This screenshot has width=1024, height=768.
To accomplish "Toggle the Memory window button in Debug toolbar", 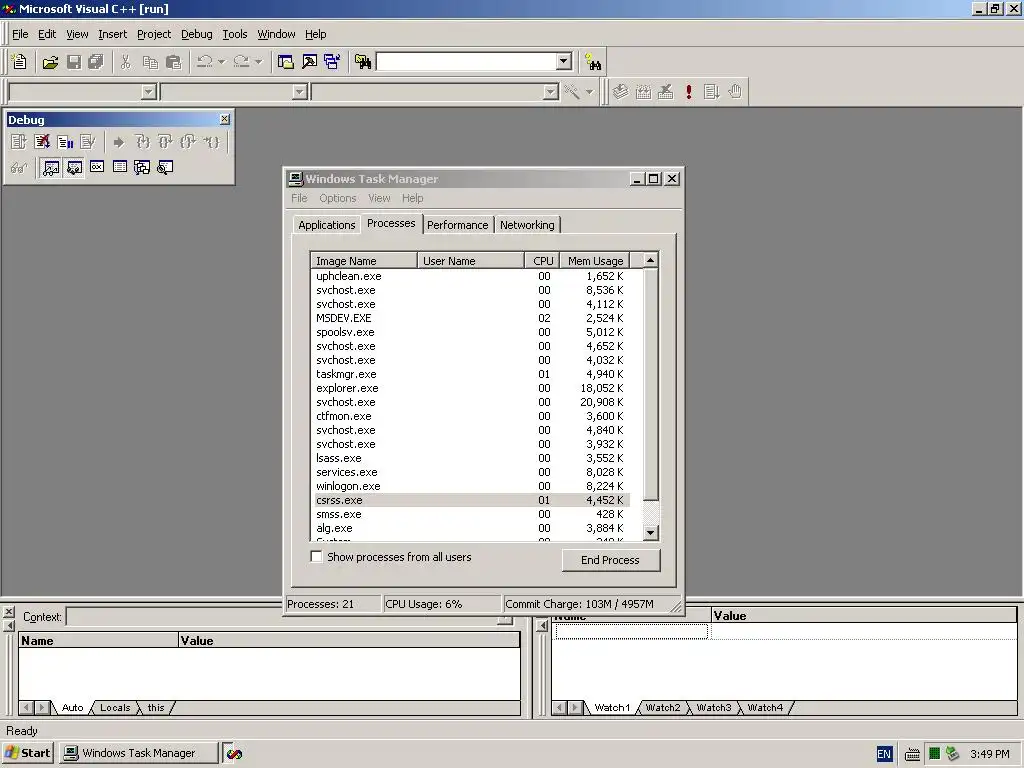I will click(x=120, y=168).
